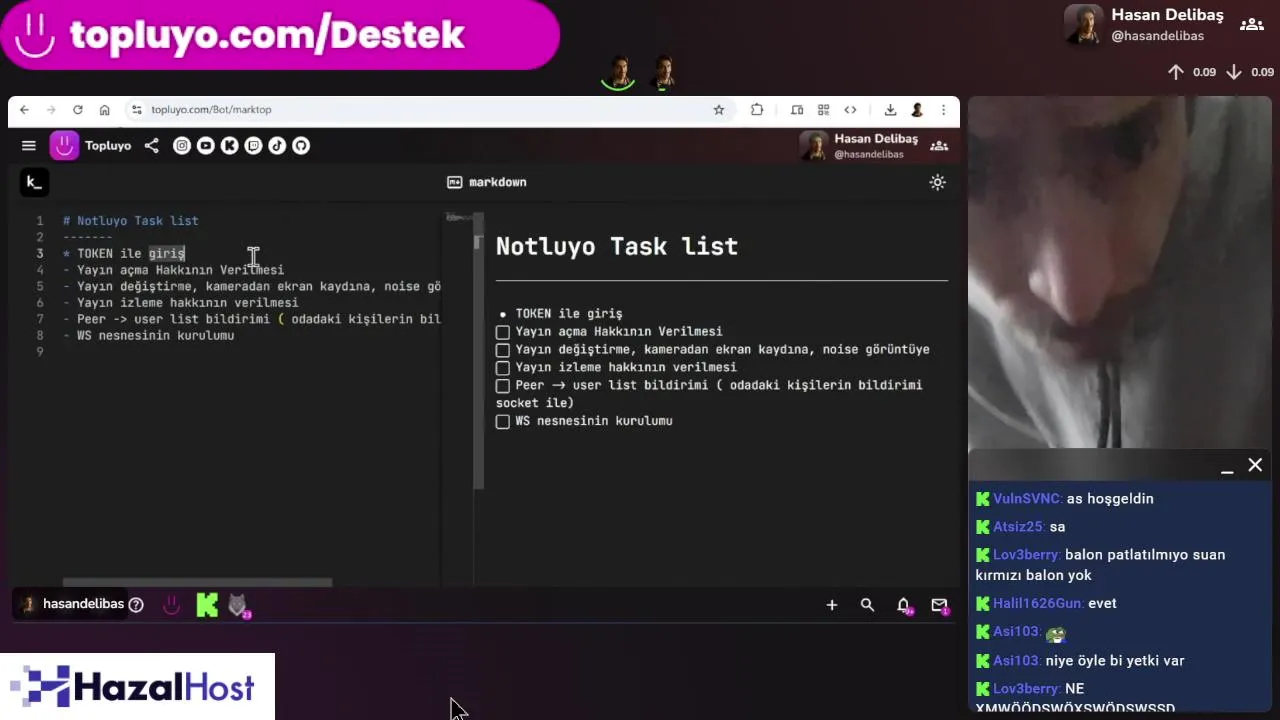Open the help question mark icon
This screenshot has height=720, width=1280.
[136, 605]
